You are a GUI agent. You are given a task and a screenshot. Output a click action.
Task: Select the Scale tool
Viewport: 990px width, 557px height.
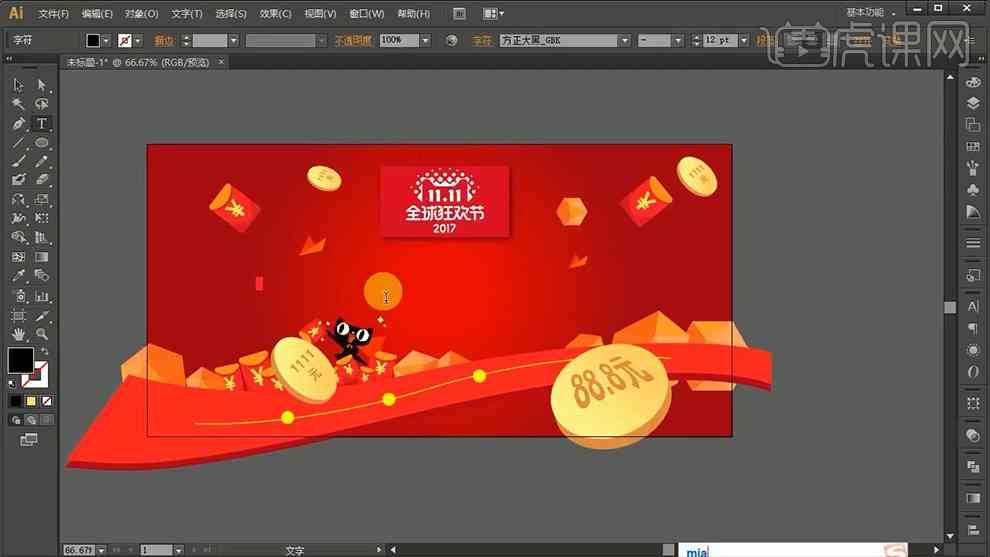tap(42, 200)
